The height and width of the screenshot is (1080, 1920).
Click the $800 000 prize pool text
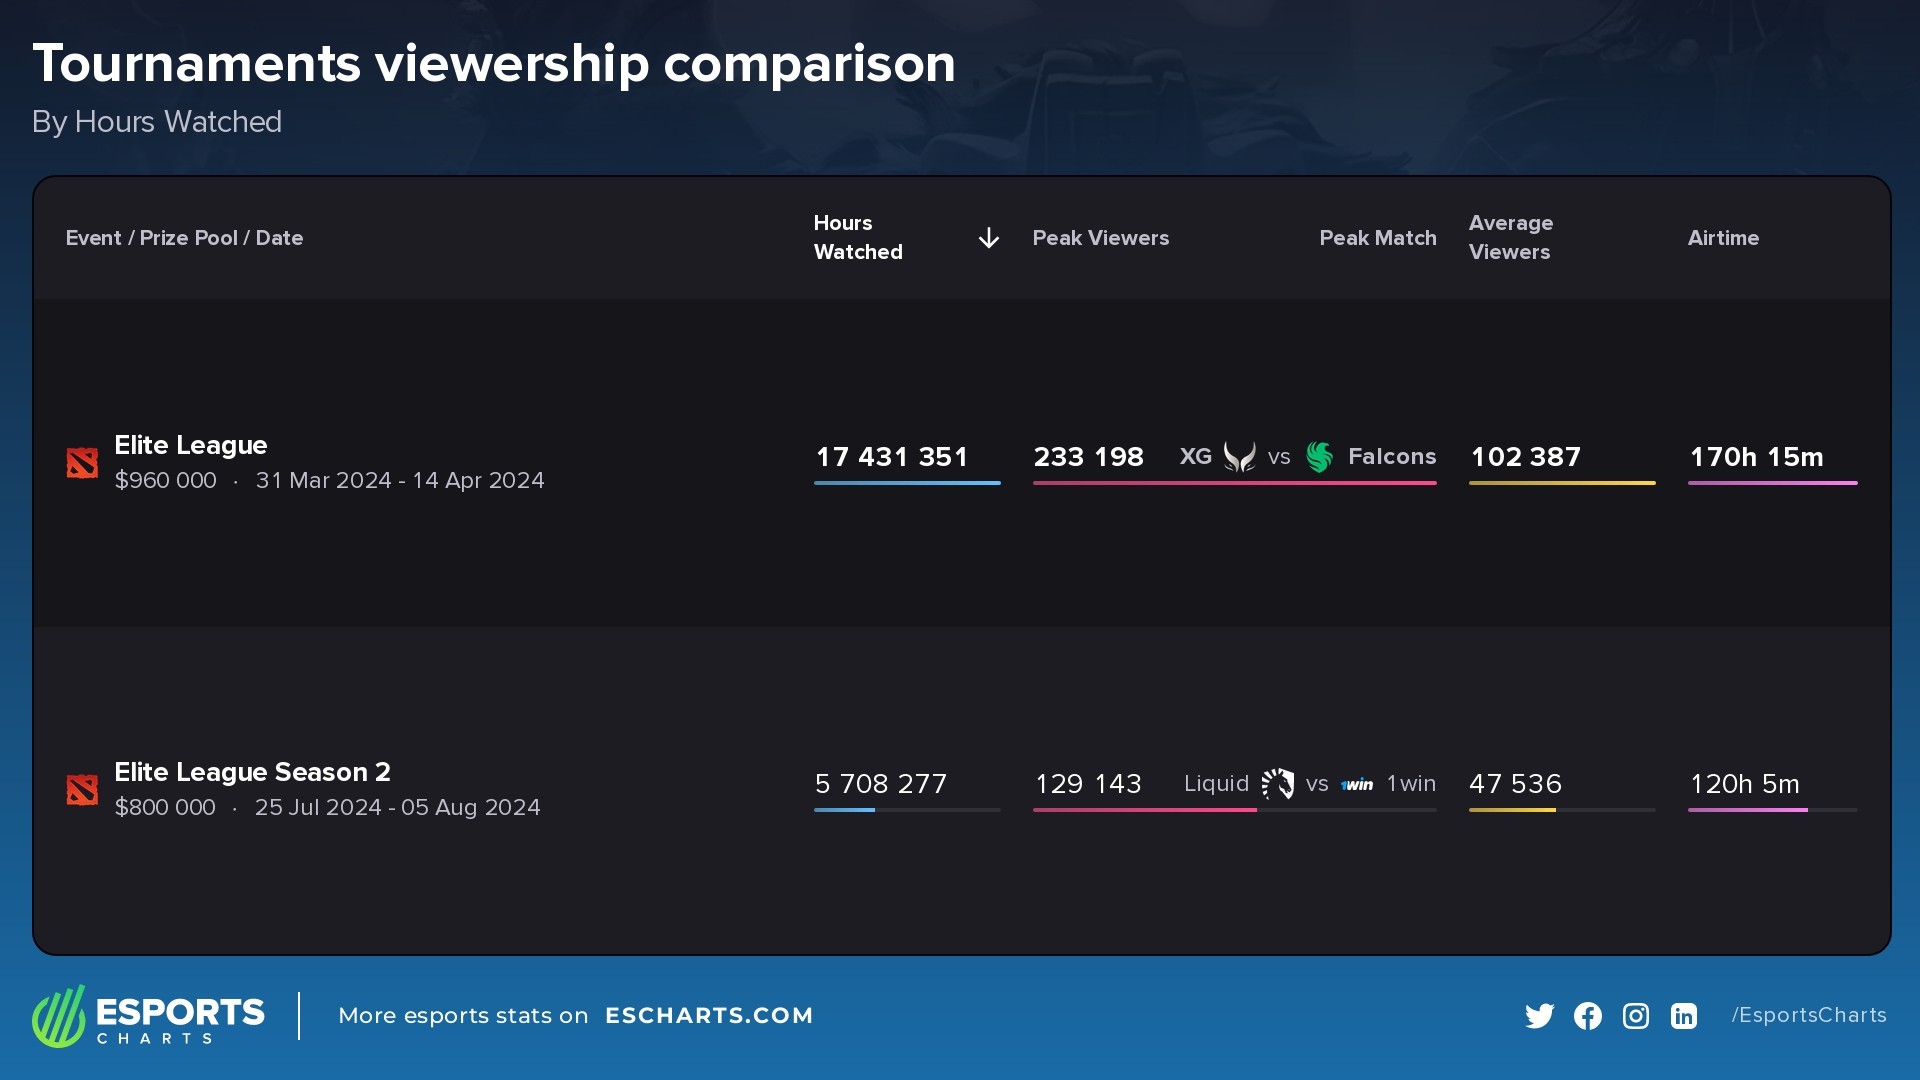pyautogui.click(x=165, y=808)
